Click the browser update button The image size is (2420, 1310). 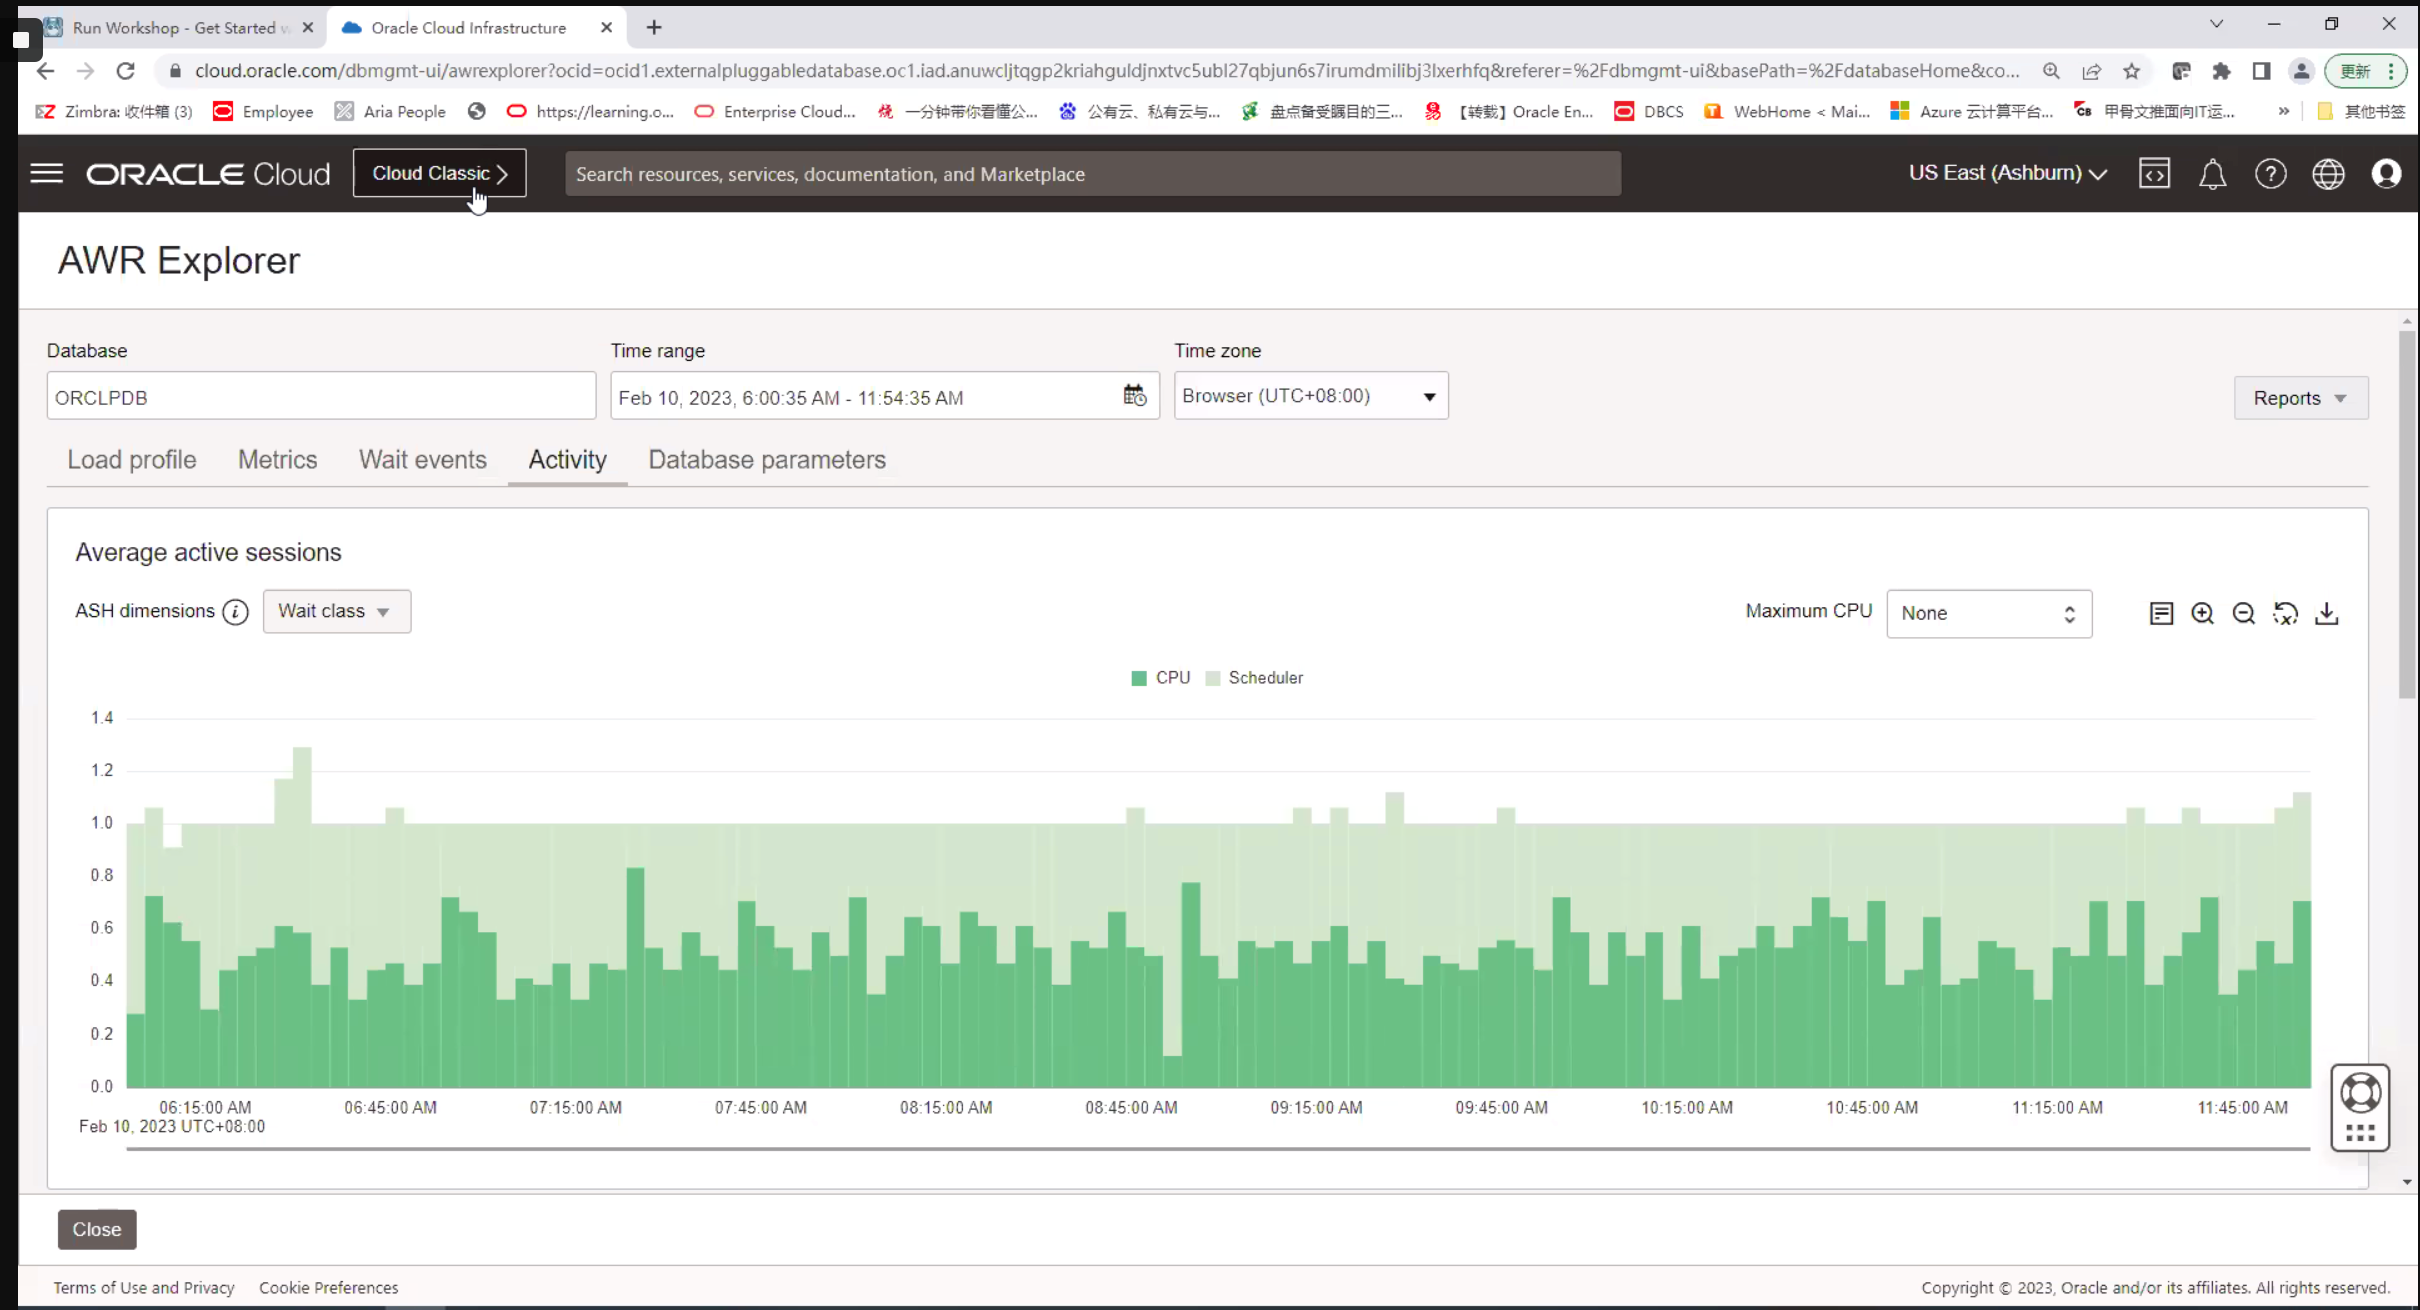coord(2364,71)
